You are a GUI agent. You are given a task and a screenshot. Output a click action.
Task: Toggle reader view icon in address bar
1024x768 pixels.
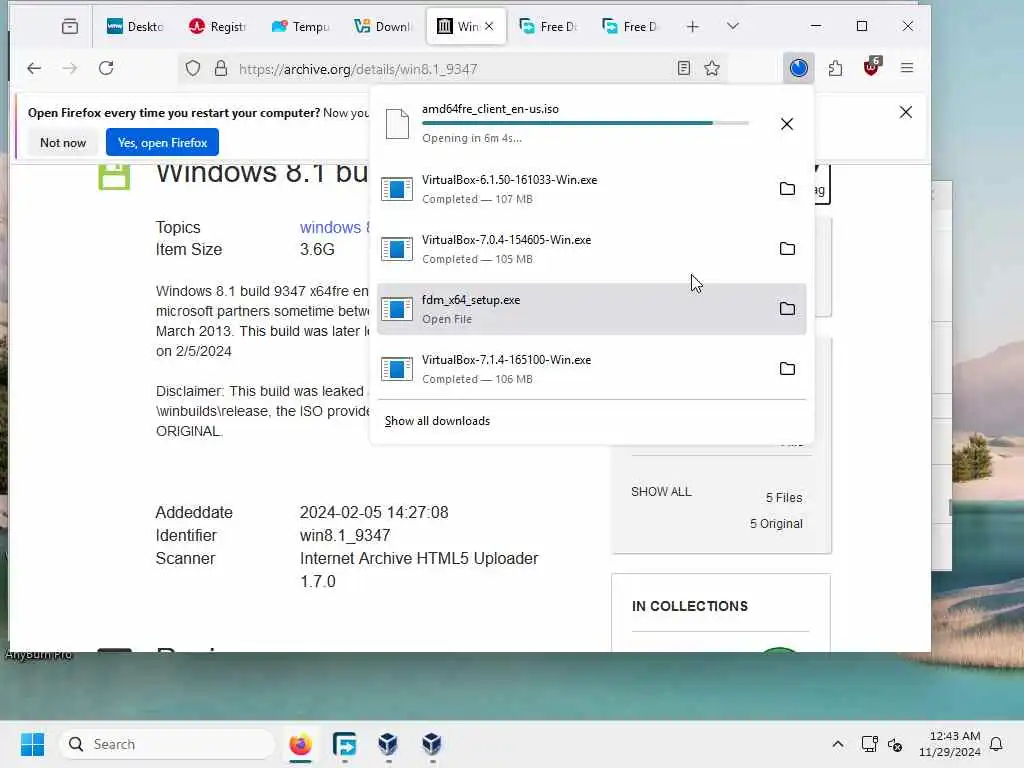[684, 69]
